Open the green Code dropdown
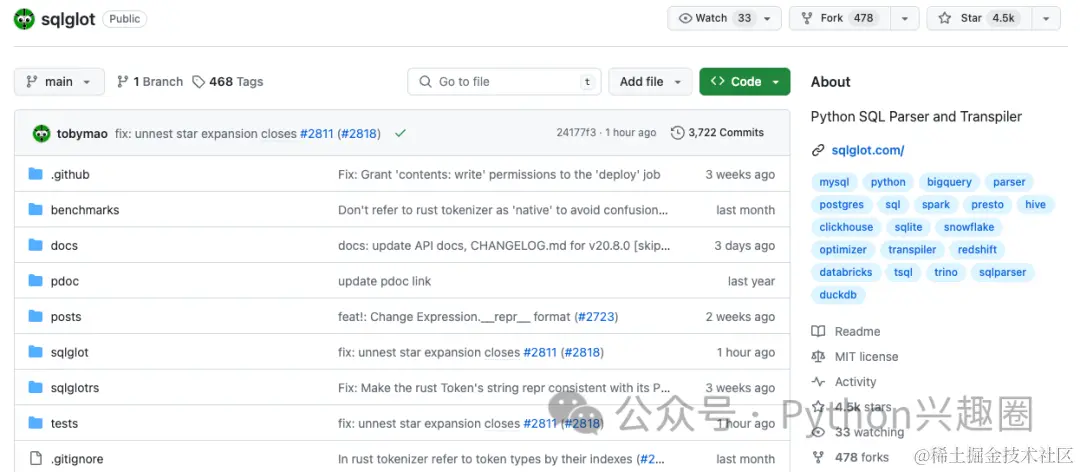Viewport: 1080px width, 472px height. pos(745,81)
